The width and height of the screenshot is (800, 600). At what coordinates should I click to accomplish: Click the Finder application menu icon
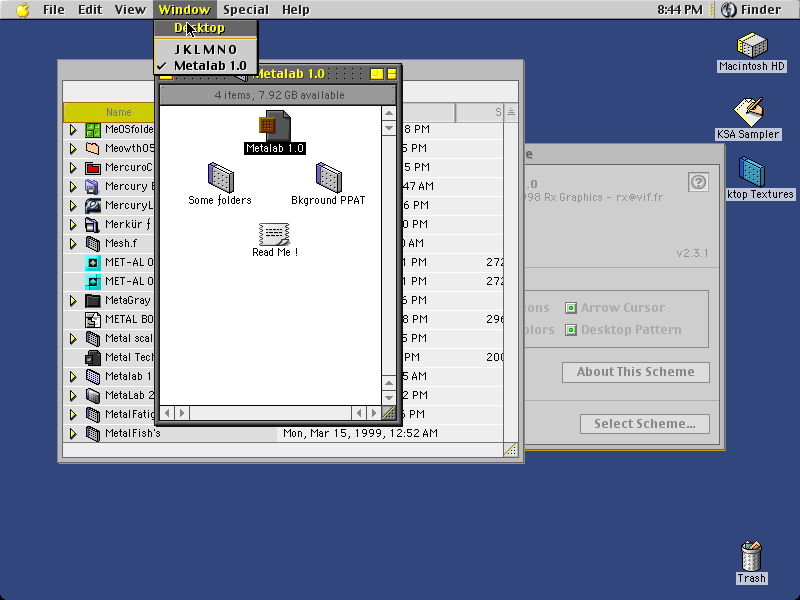tap(728, 10)
